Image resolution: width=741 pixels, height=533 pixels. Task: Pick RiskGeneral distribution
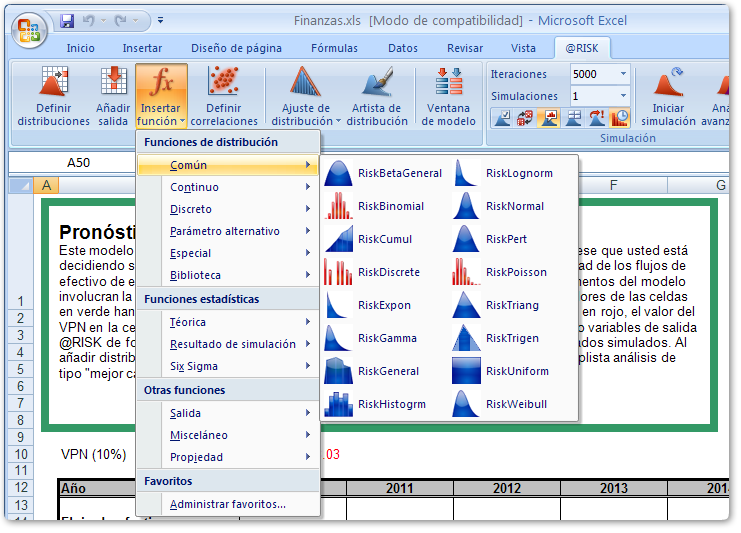click(384, 371)
